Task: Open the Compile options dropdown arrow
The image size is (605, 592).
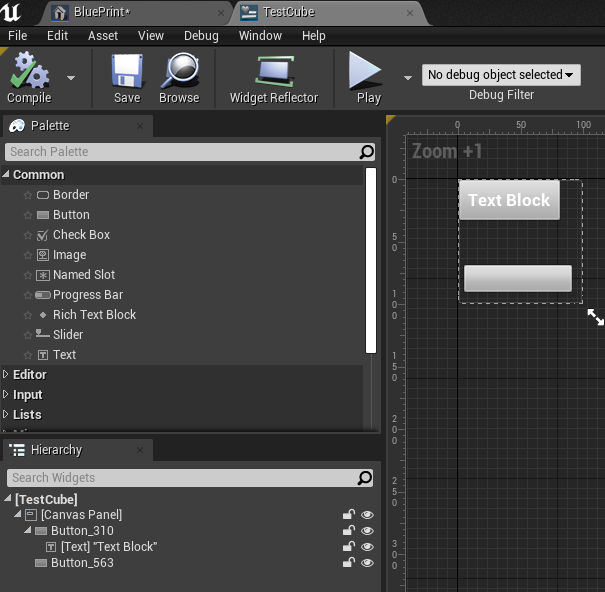Action: point(71,78)
